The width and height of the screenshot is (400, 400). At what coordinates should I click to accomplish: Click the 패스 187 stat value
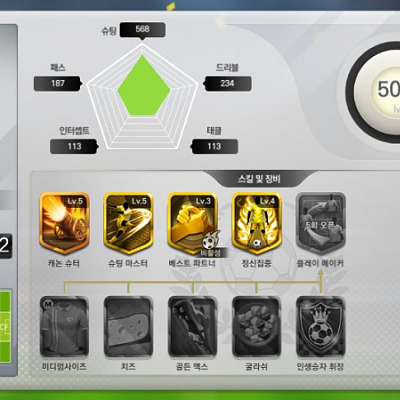tap(58, 83)
